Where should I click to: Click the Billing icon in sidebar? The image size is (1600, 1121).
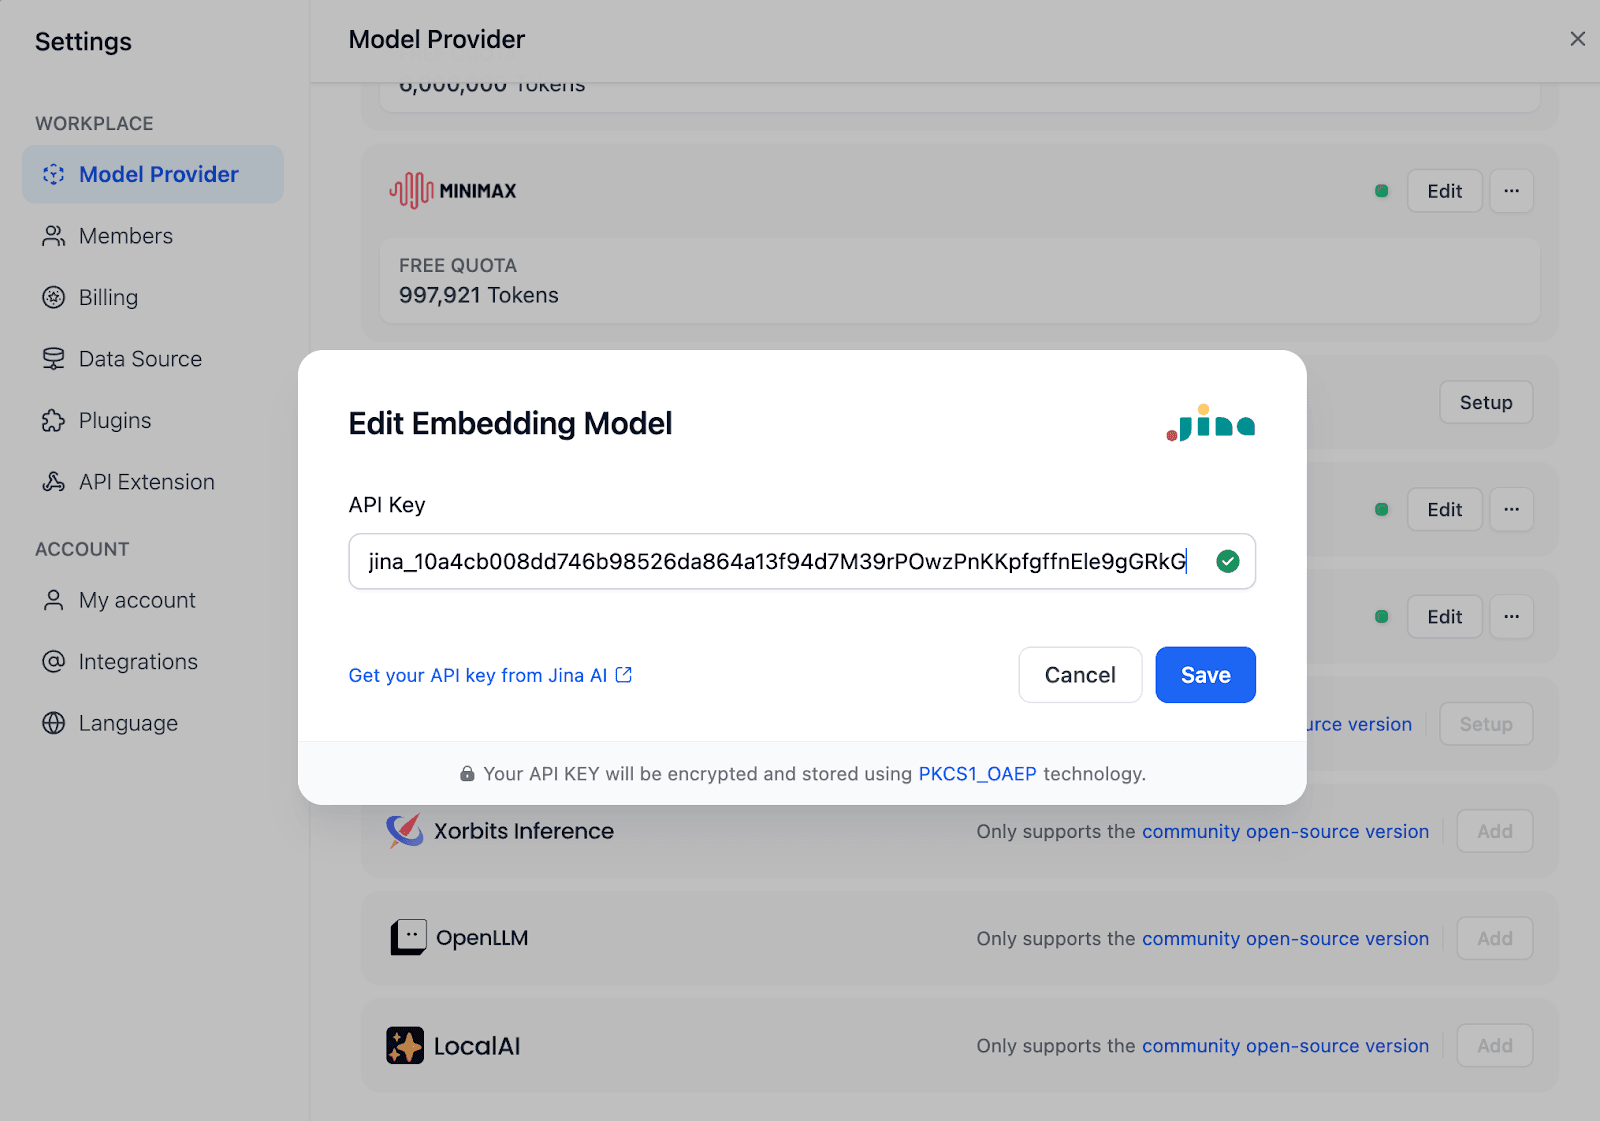pos(53,298)
